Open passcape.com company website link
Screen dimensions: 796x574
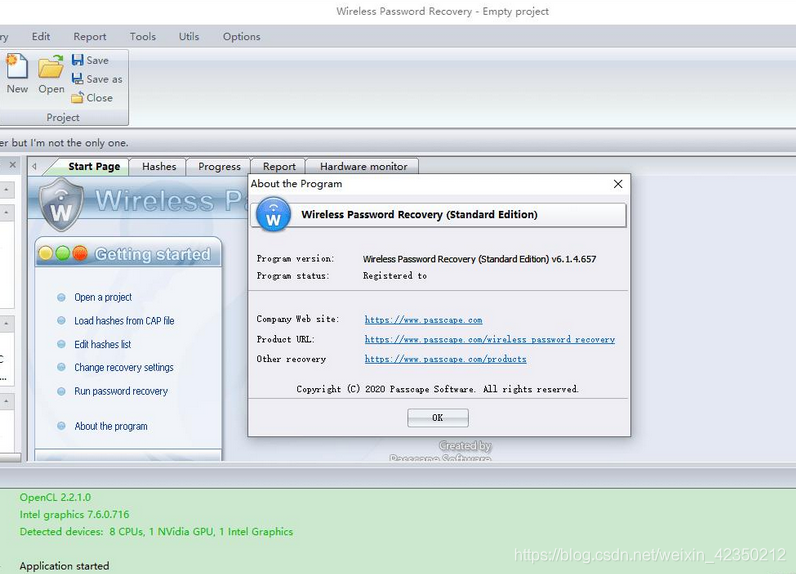coord(423,320)
